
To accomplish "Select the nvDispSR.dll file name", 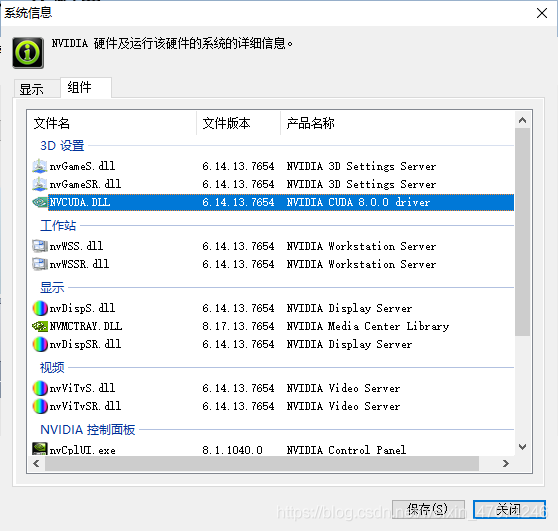I will tap(85, 344).
